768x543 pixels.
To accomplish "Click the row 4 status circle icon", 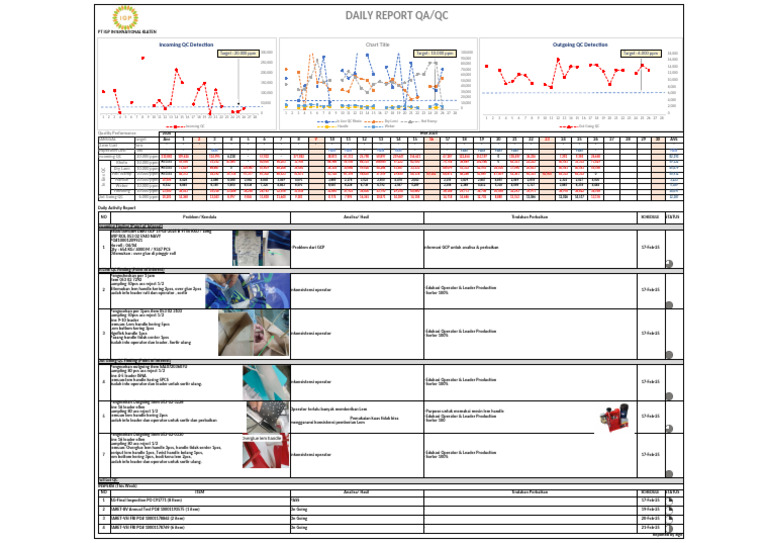I will [670, 396].
